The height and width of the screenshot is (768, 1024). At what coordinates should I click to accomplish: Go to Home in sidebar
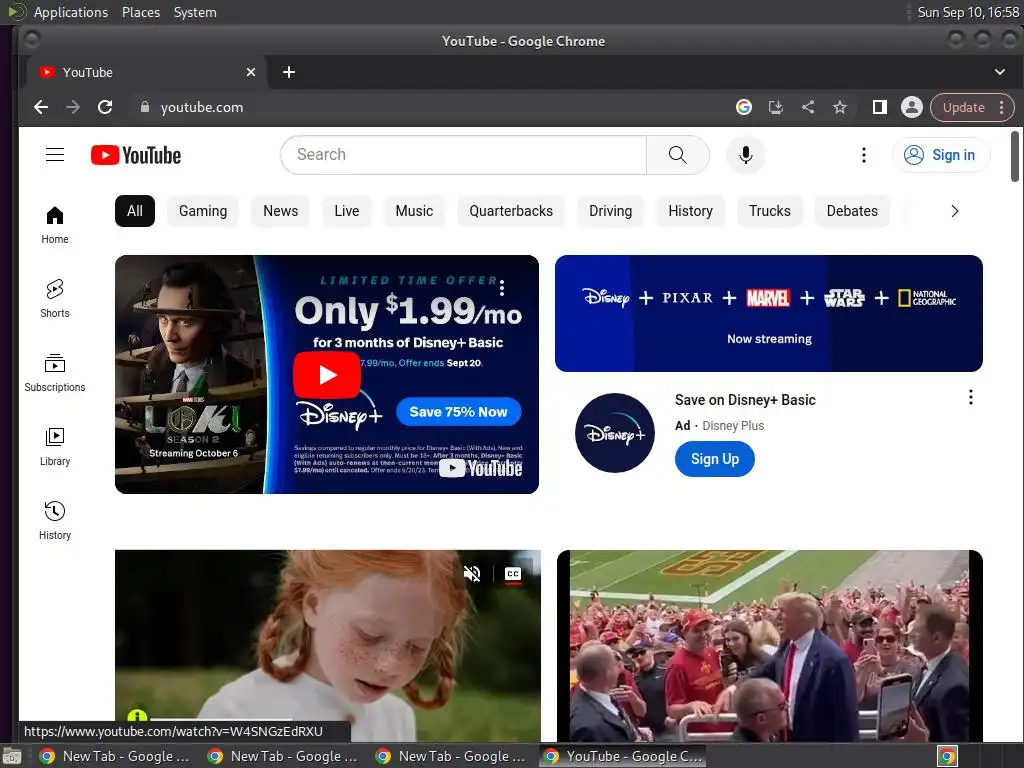[55, 225]
